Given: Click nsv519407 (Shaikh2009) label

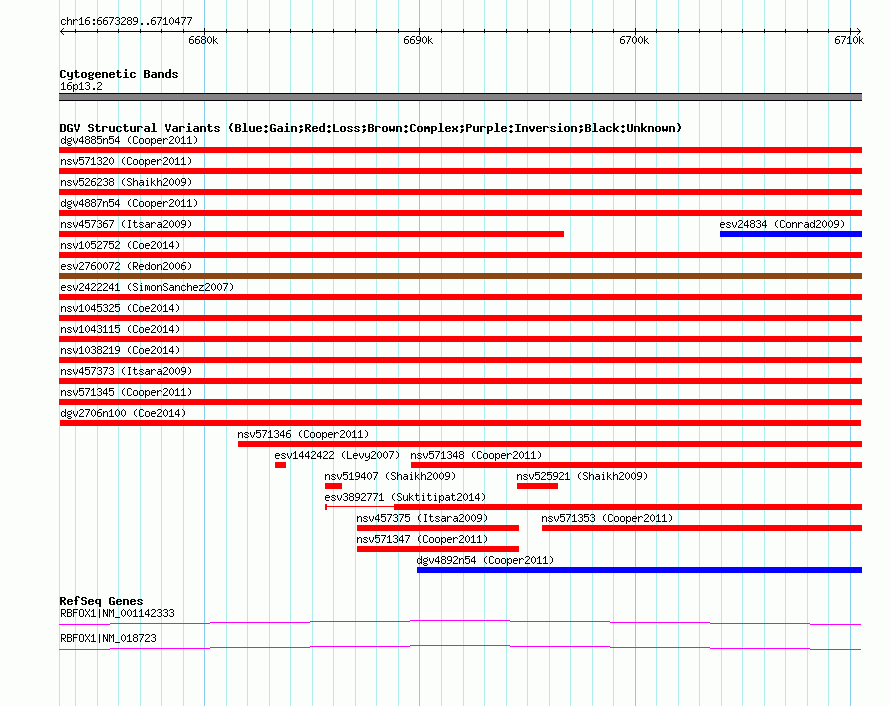Looking at the screenshot, I should point(390,476).
